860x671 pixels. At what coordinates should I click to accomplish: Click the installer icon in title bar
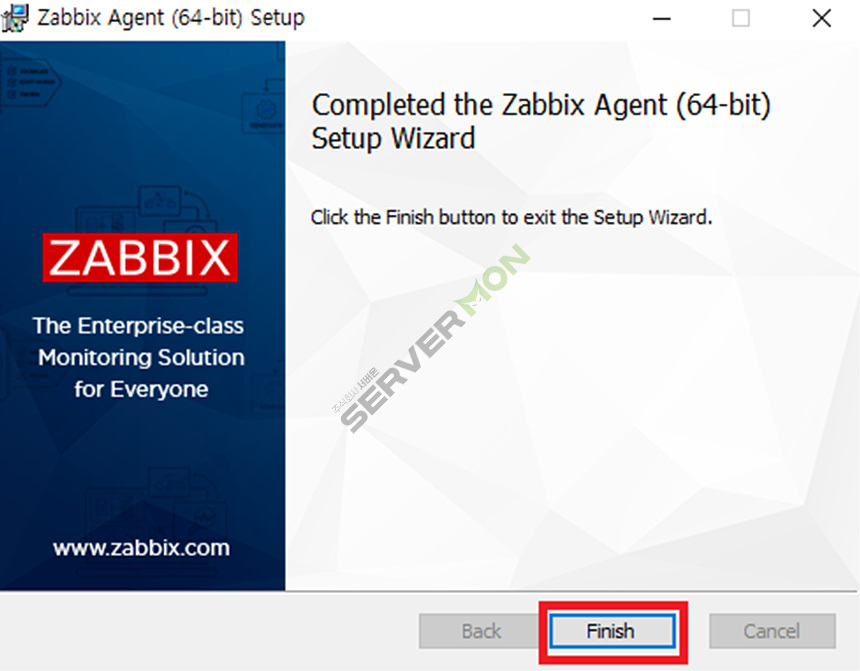15,18
